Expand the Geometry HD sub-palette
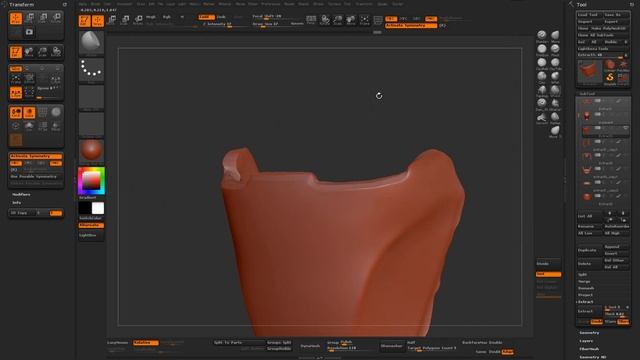 coord(592,357)
